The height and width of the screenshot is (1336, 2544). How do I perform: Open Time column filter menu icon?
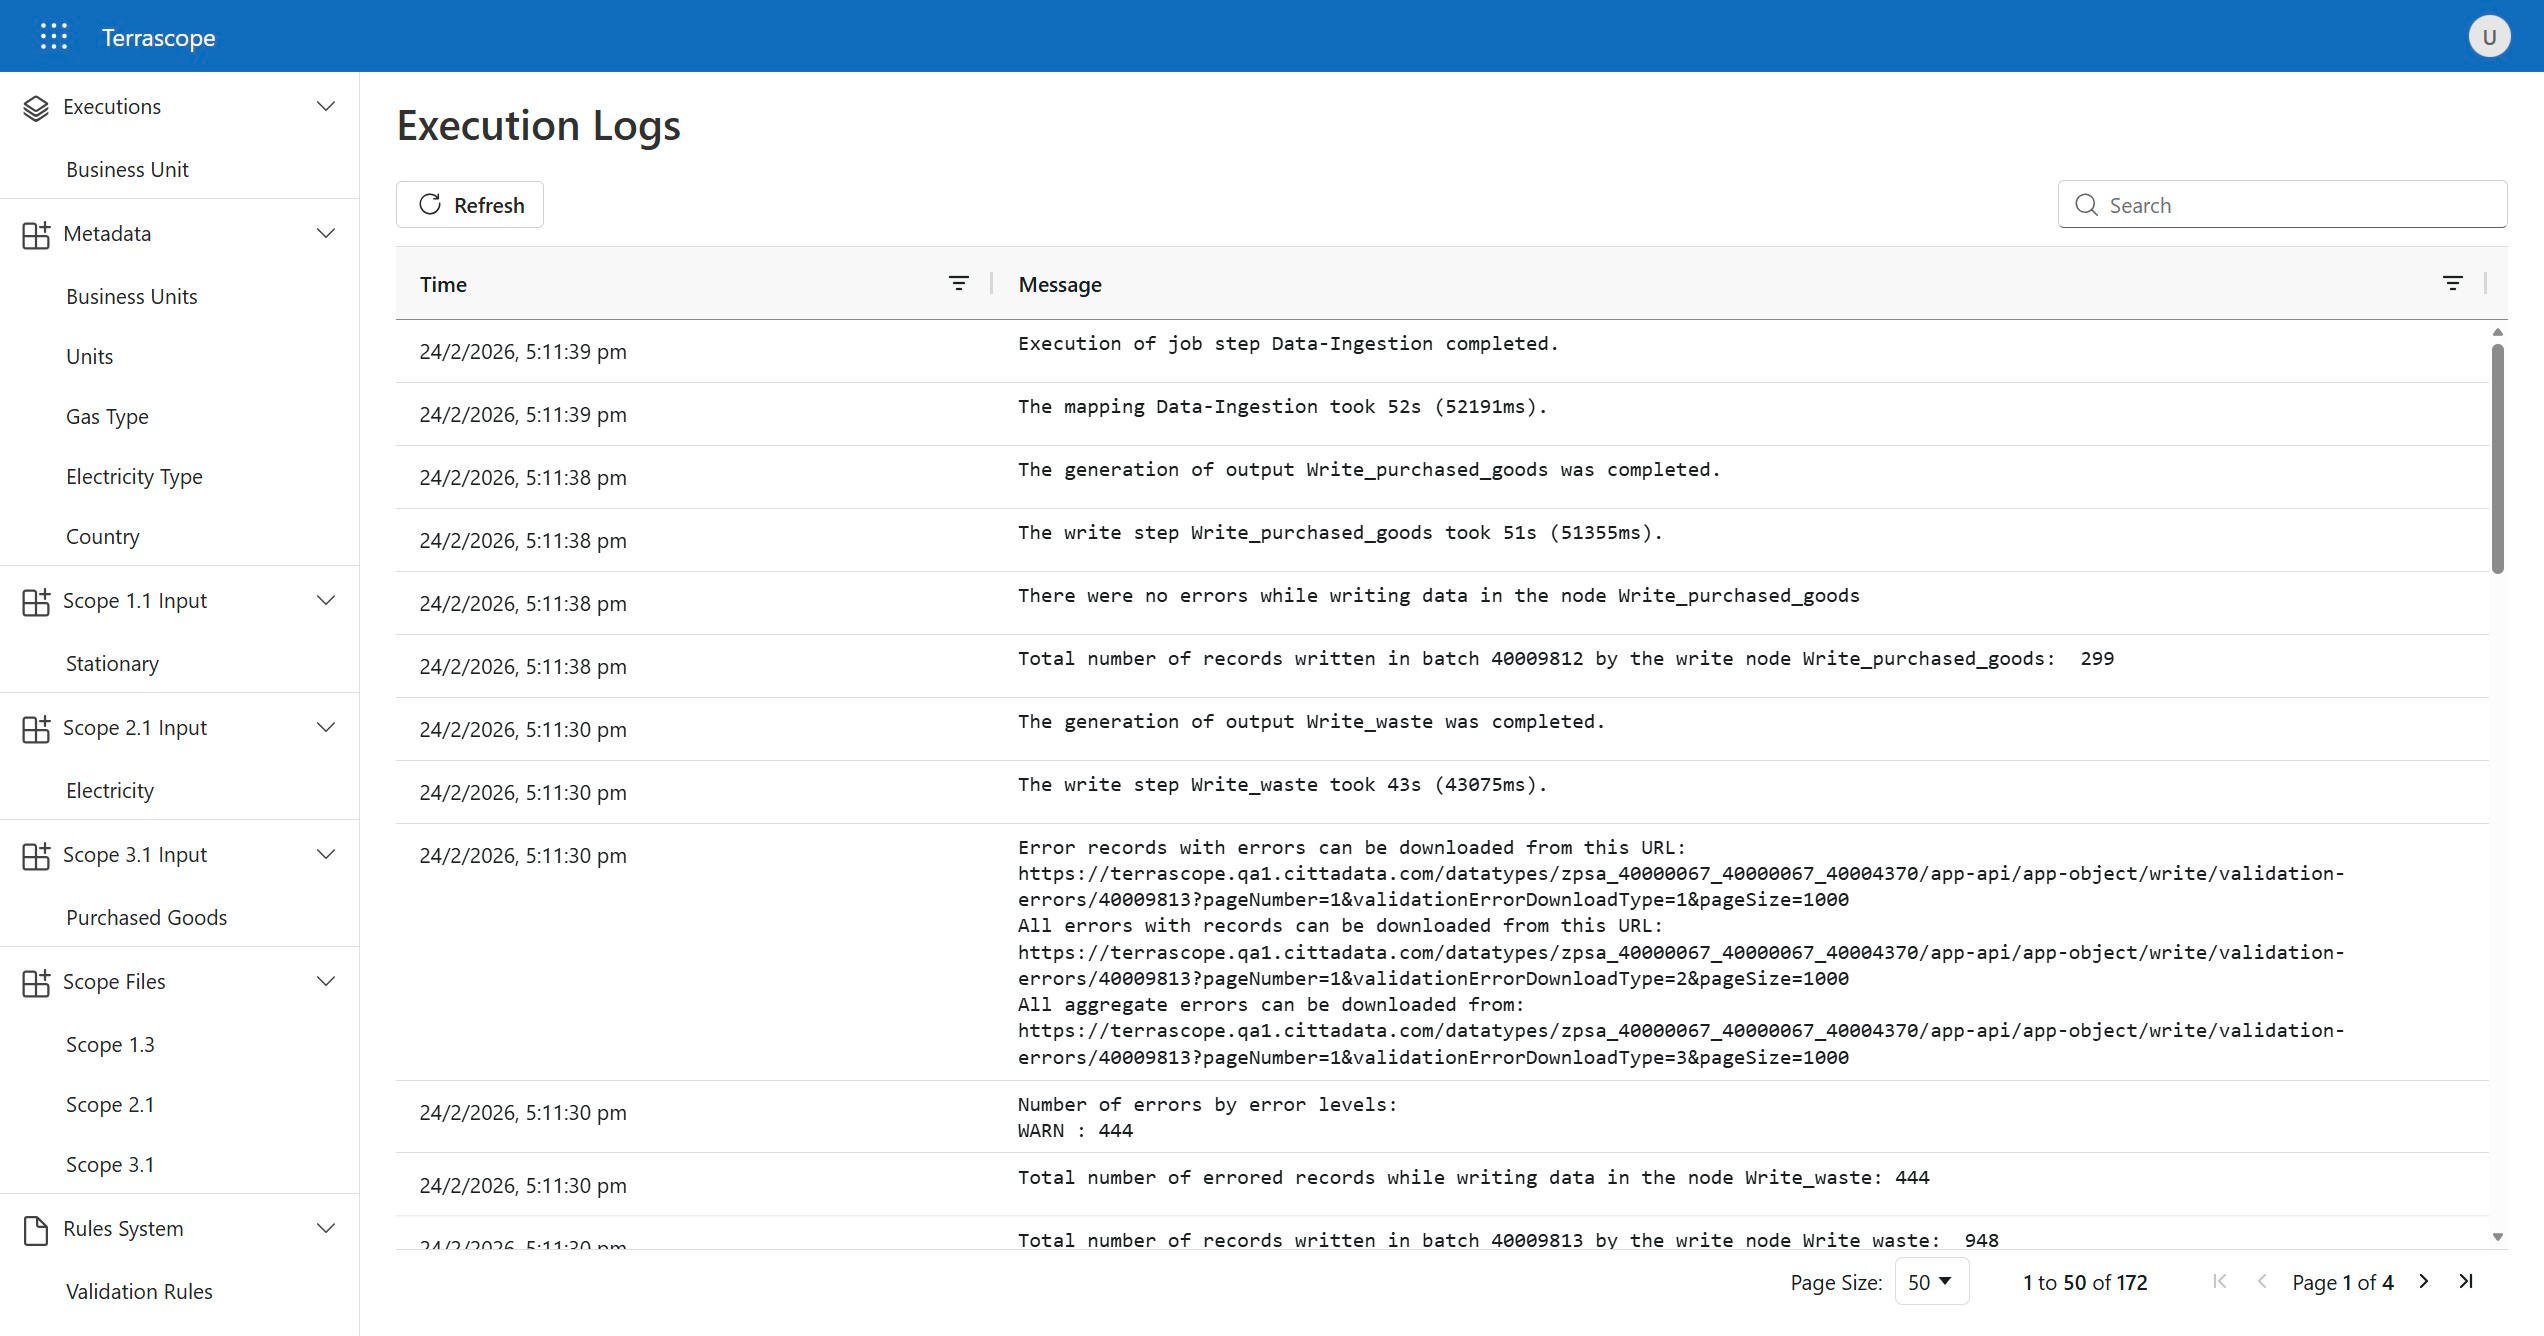click(958, 284)
